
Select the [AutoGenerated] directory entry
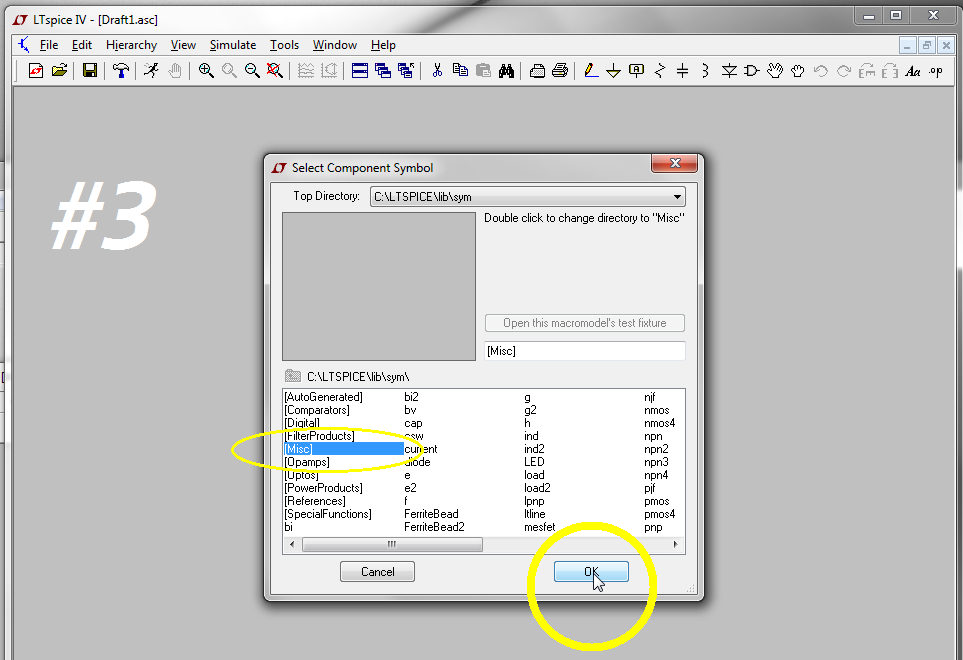(324, 397)
